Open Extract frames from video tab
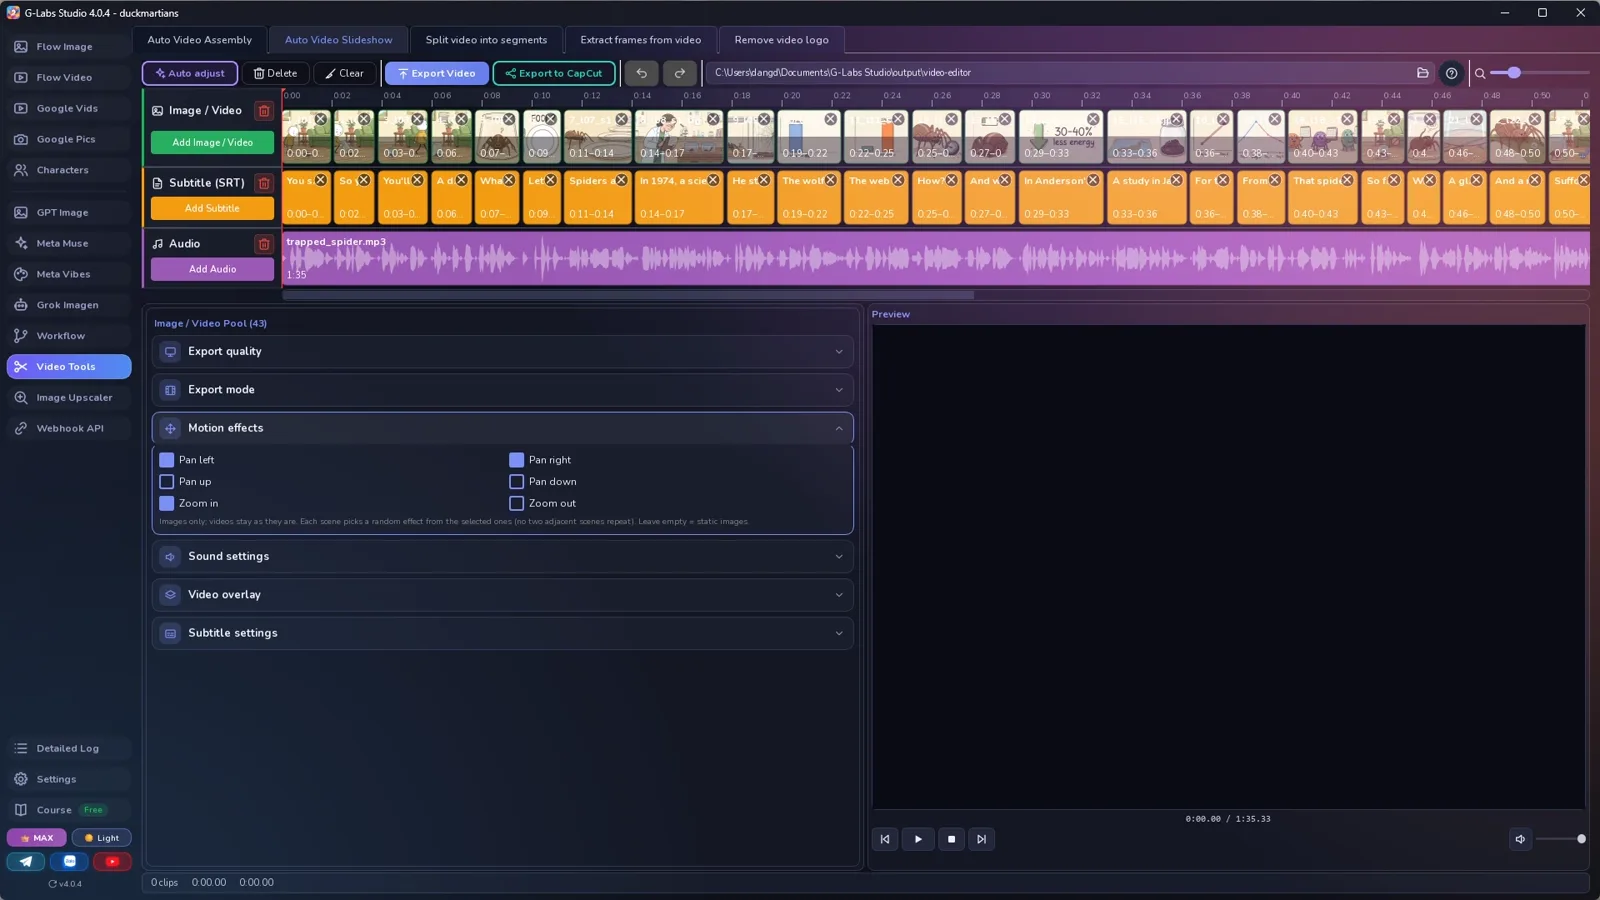 640,40
